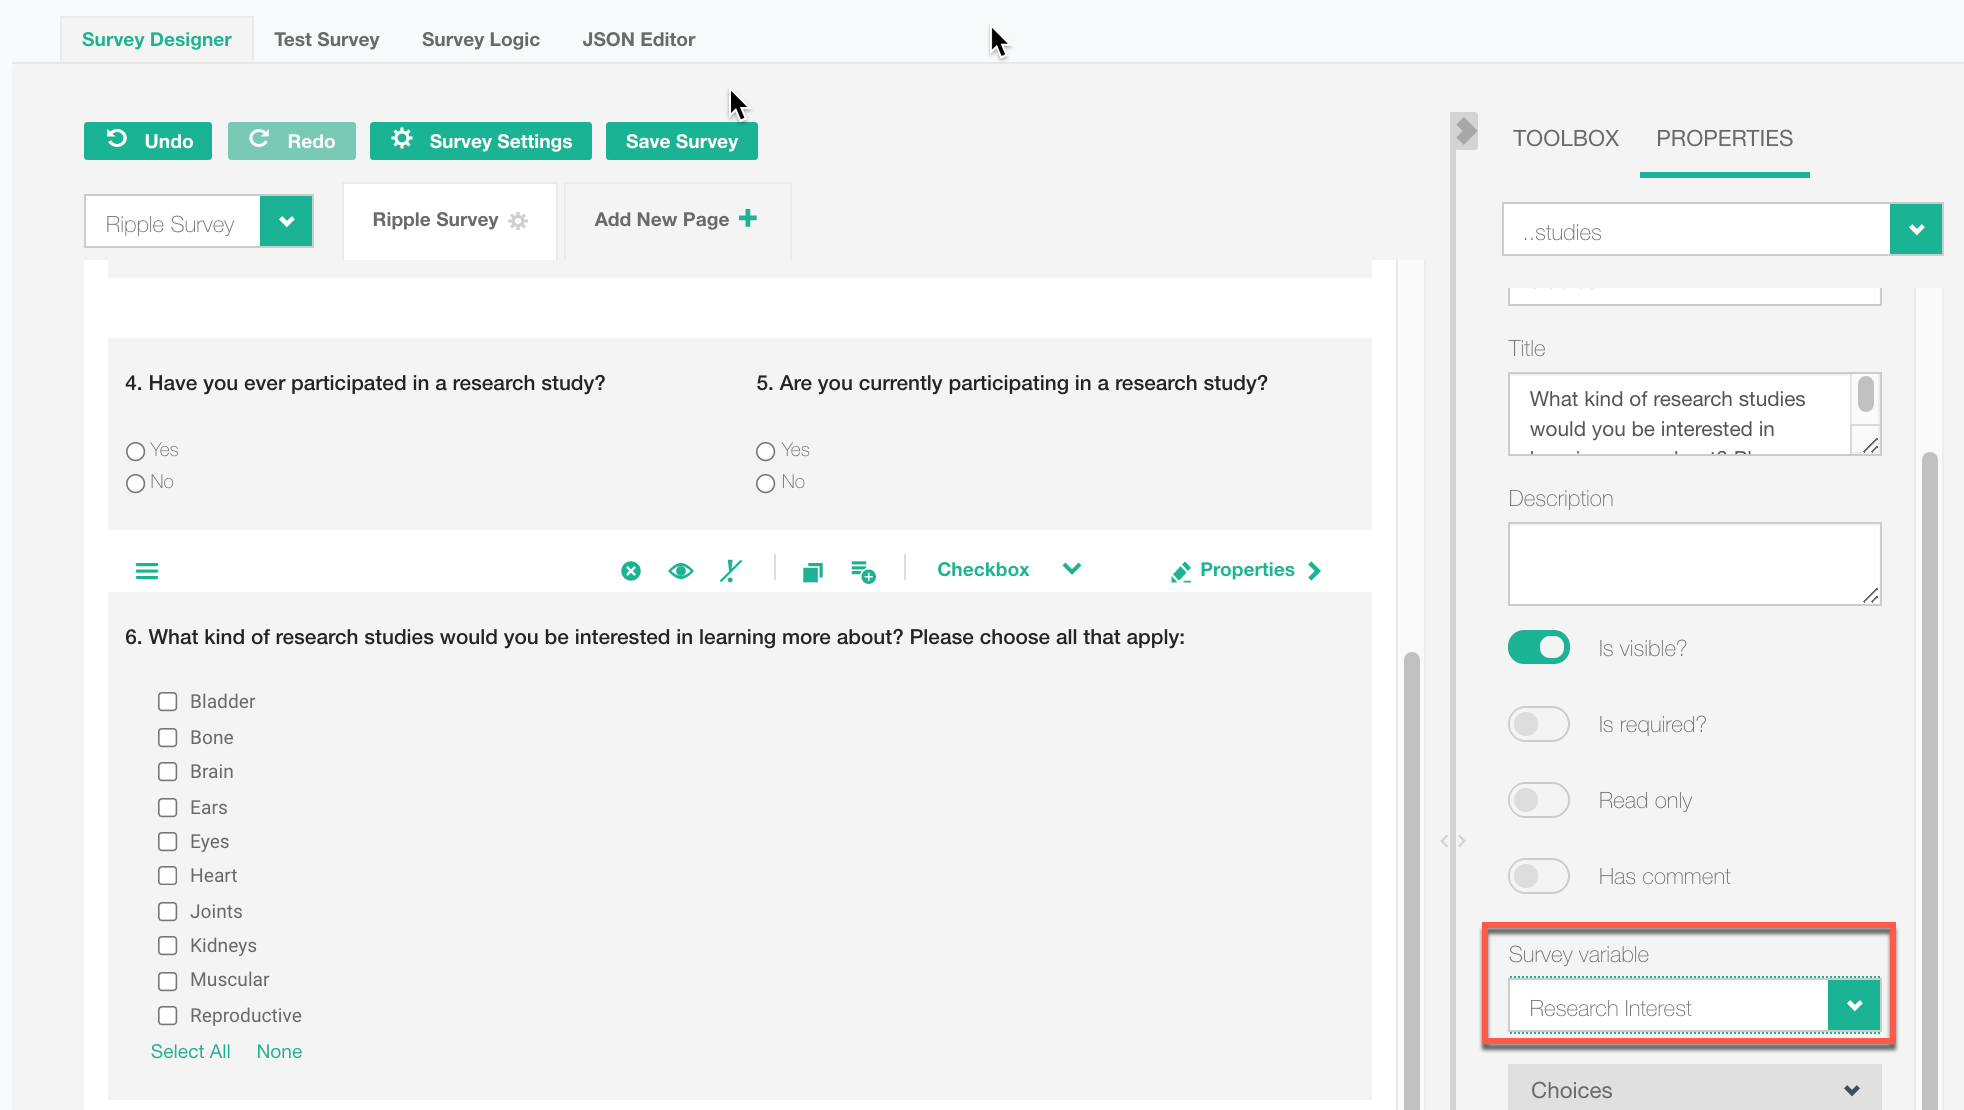Click the properties panel vertical scrollbar
1964x1110 pixels.
[1929, 780]
